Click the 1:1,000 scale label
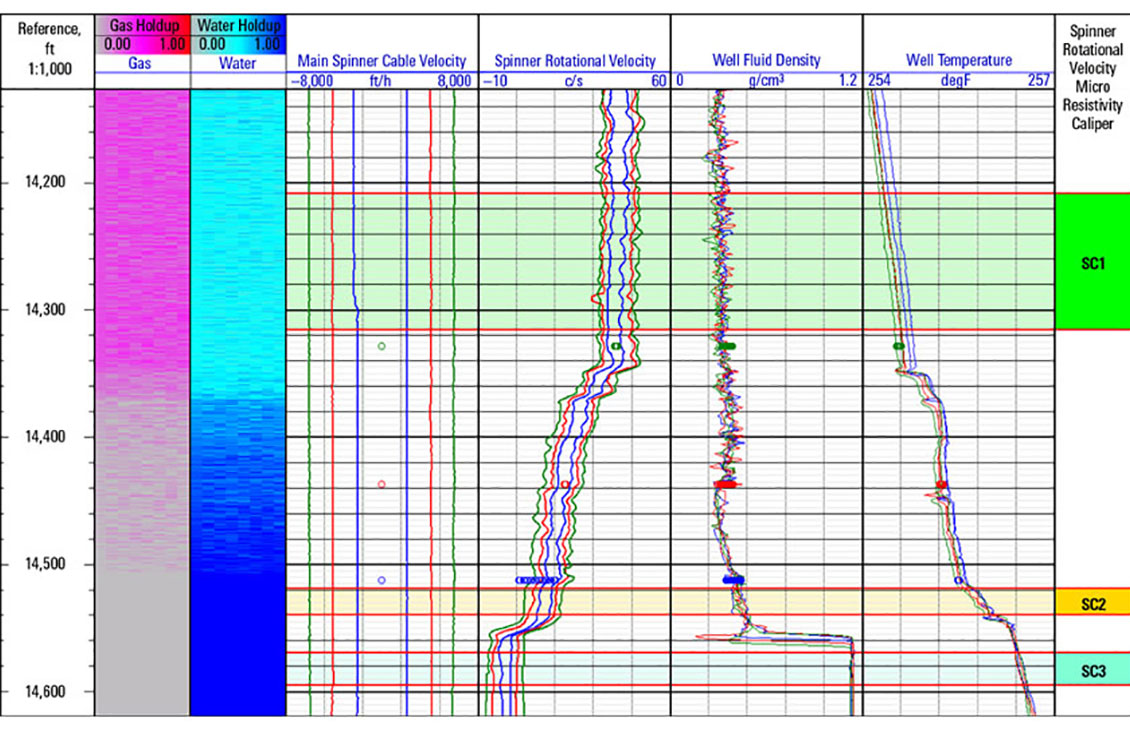Screen dimensions: 1130x730 point(49,69)
